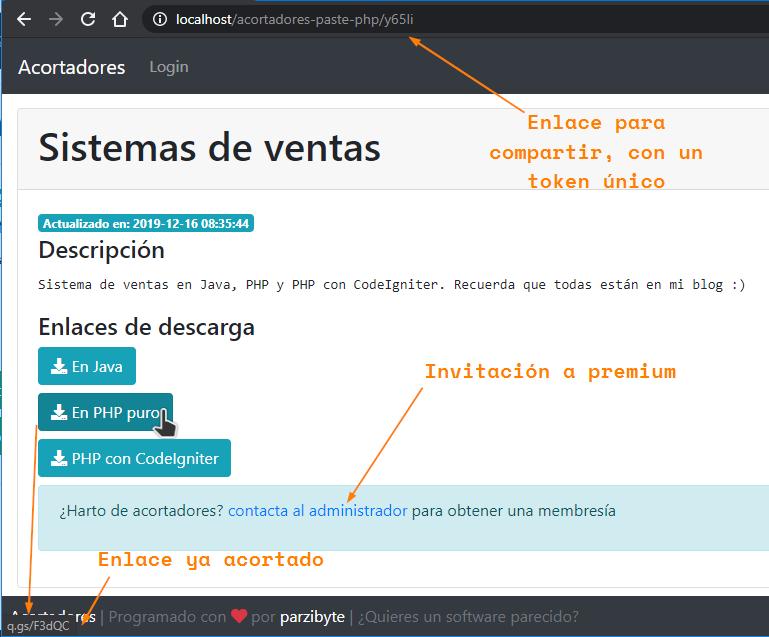The width and height of the screenshot is (769, 637).
Task: Click ¿Quieres un software parecido? link
Action: click(x=468, y=617)
